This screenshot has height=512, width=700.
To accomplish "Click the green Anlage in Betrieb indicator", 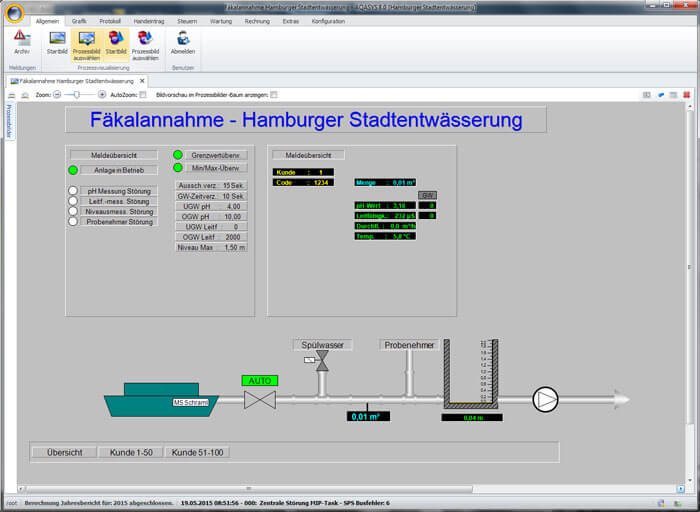I will 73,170.
